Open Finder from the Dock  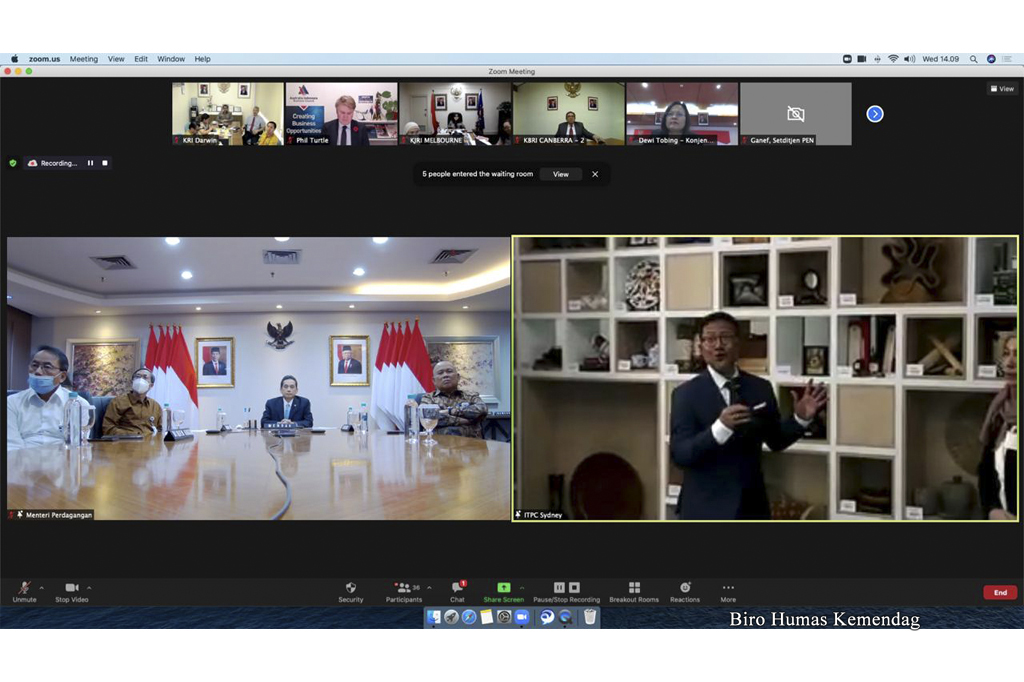click(x=434, y=617)
